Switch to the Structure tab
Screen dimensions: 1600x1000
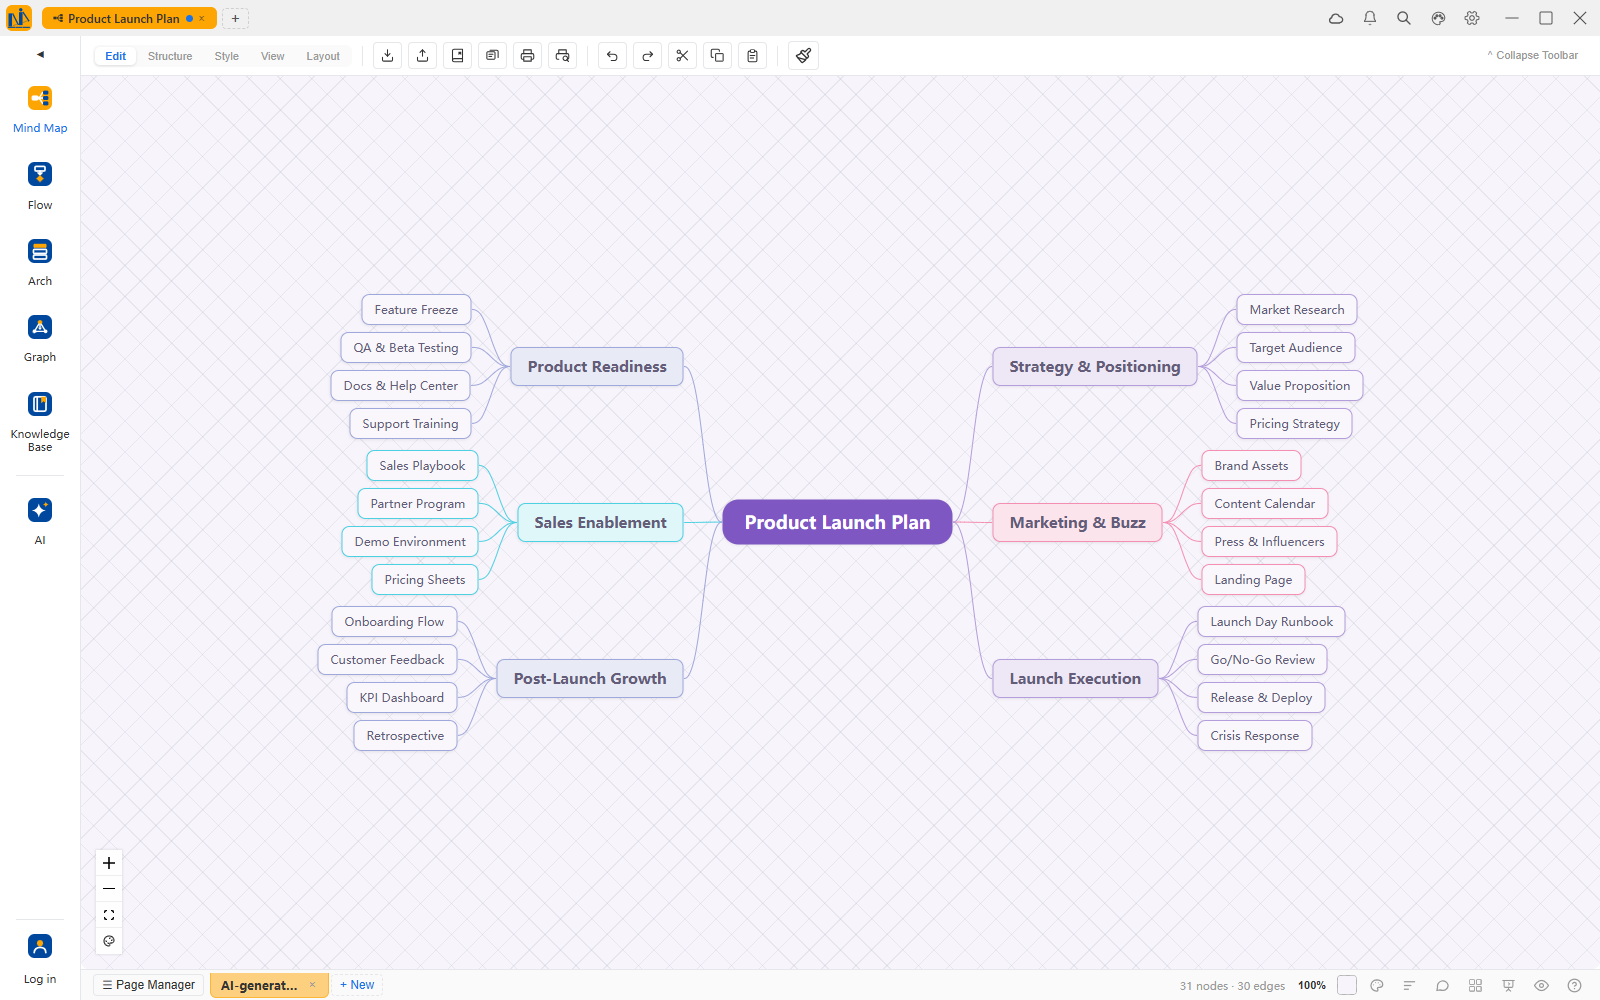pos(170,56)
